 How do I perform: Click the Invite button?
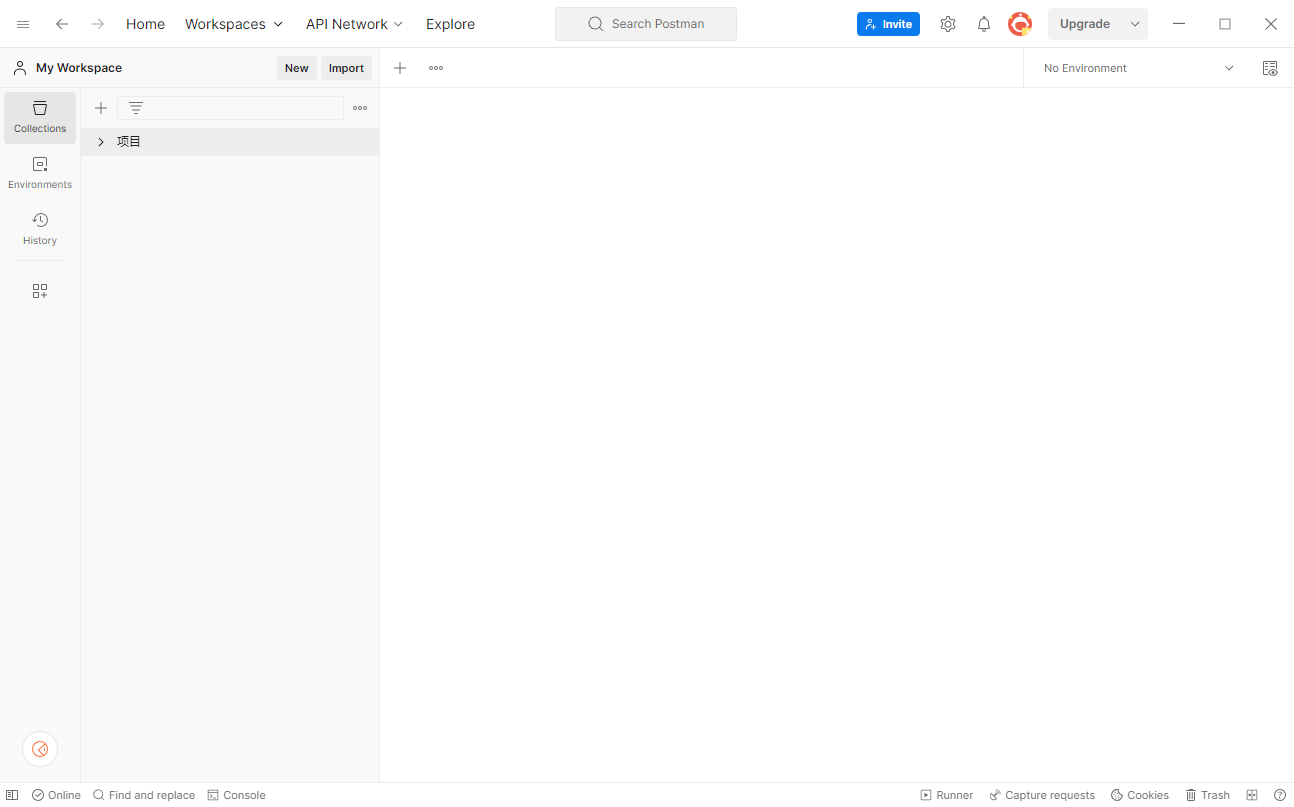[888, 24]
